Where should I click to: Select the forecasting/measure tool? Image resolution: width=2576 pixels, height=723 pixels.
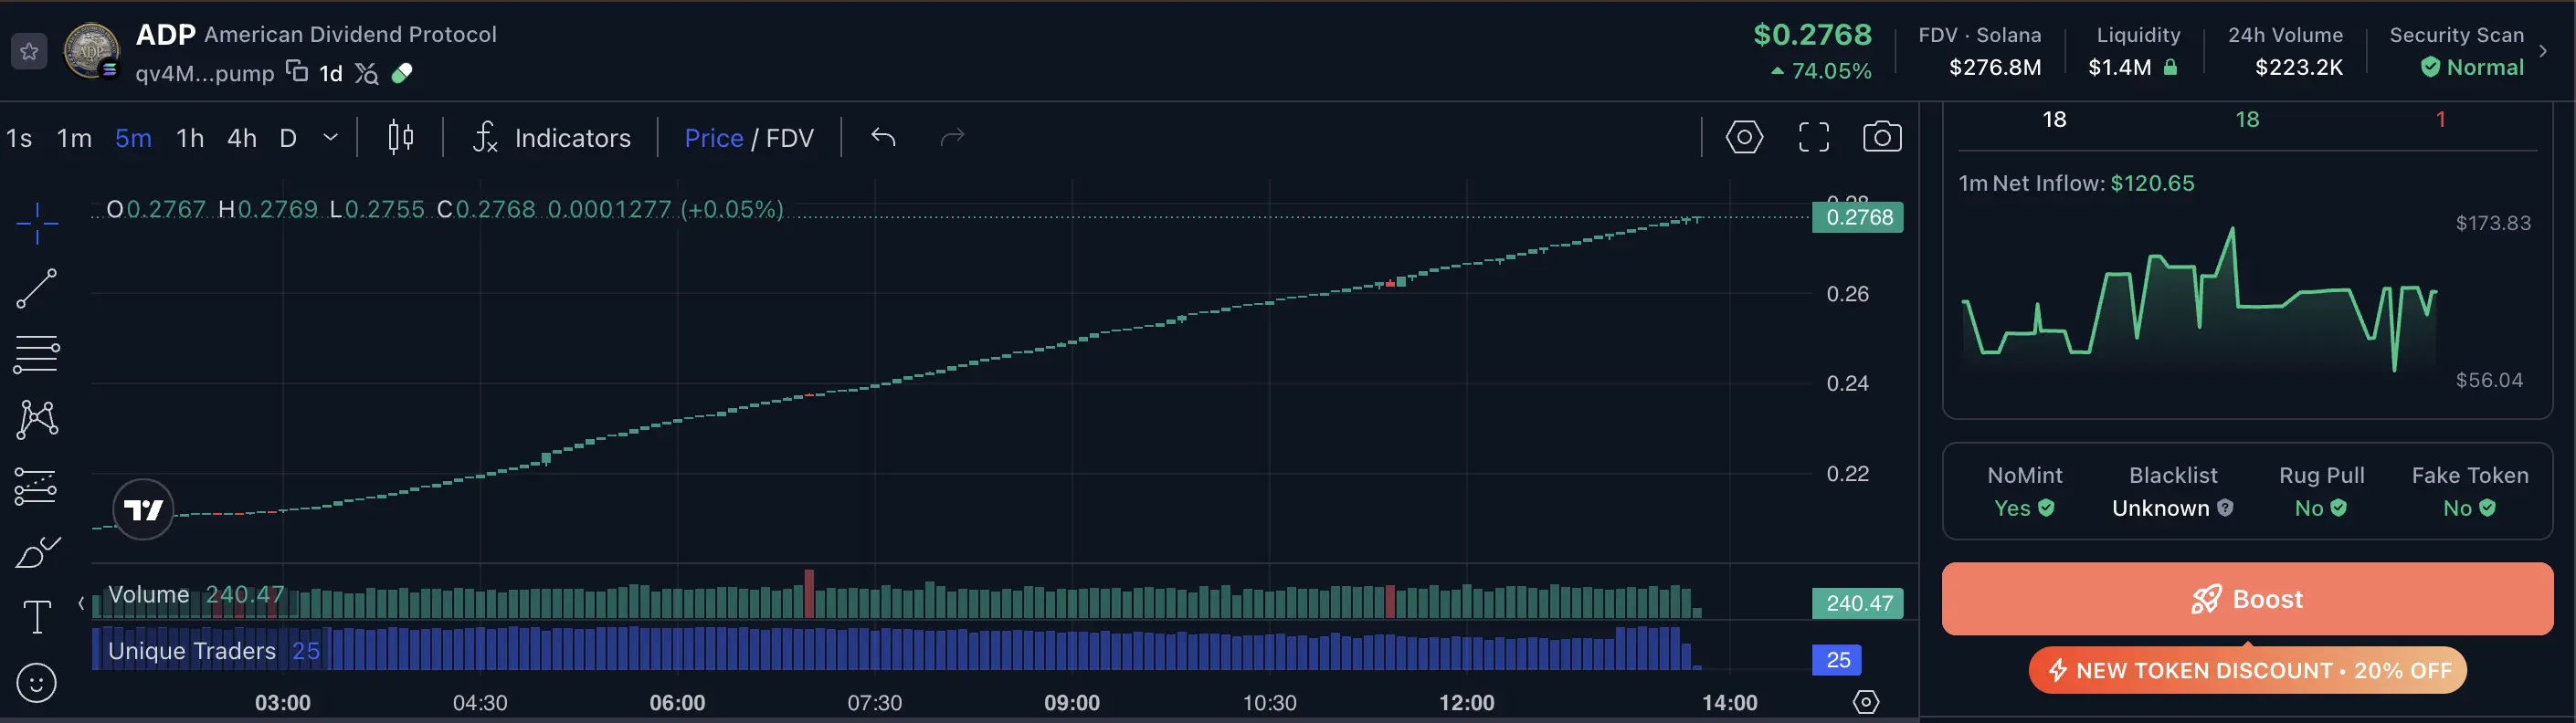[x=37, y=487]
